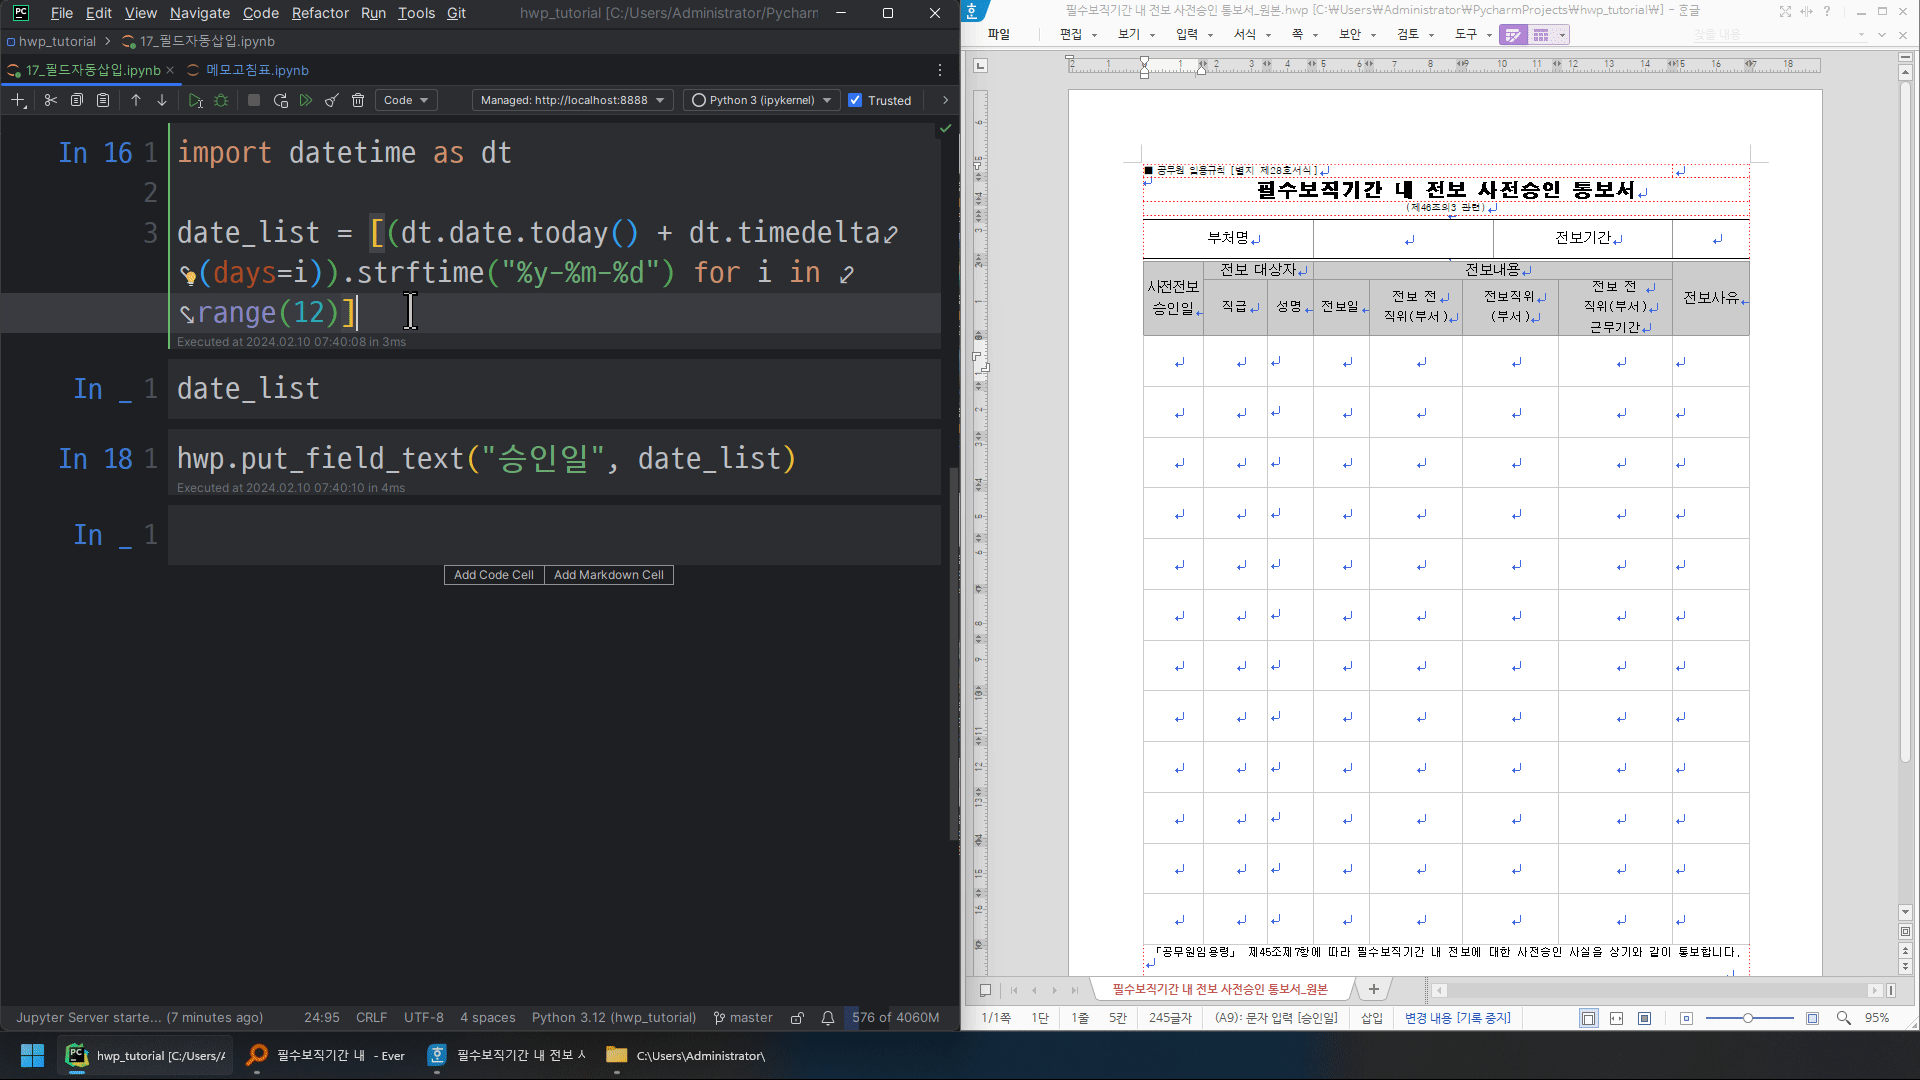The height and width of the screenshot is (1080, 1920).
Task: Toggle the 변경 내용 기록 중지 status indicator
Action: (x=1457, y=1018)
